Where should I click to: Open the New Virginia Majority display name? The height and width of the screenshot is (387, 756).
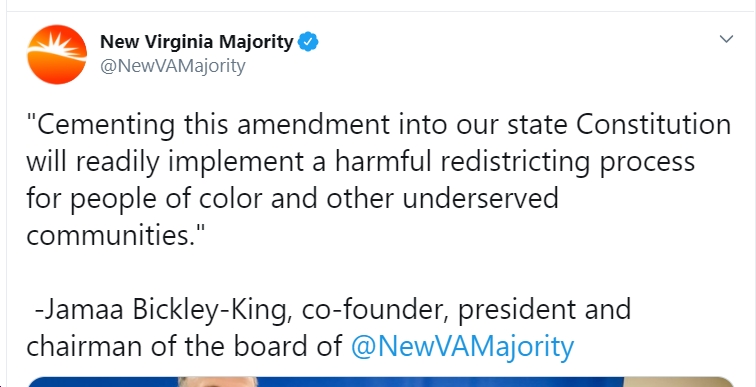[196, 42]
